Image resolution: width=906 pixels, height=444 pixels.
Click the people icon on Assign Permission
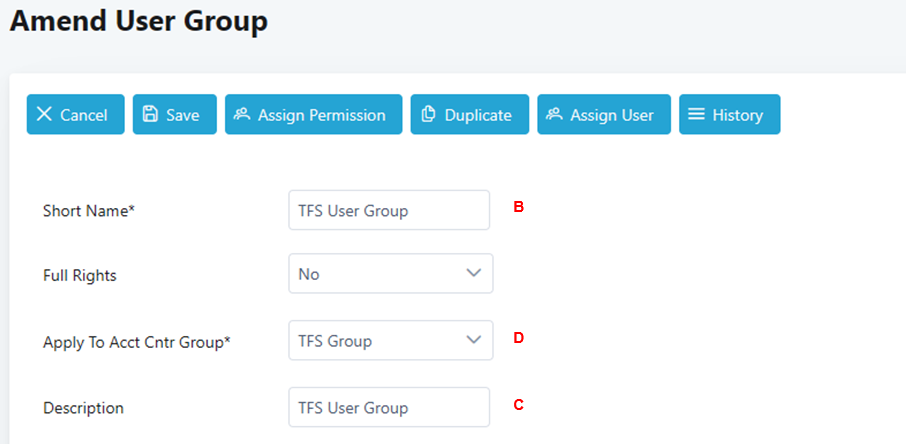pos(242,114)
